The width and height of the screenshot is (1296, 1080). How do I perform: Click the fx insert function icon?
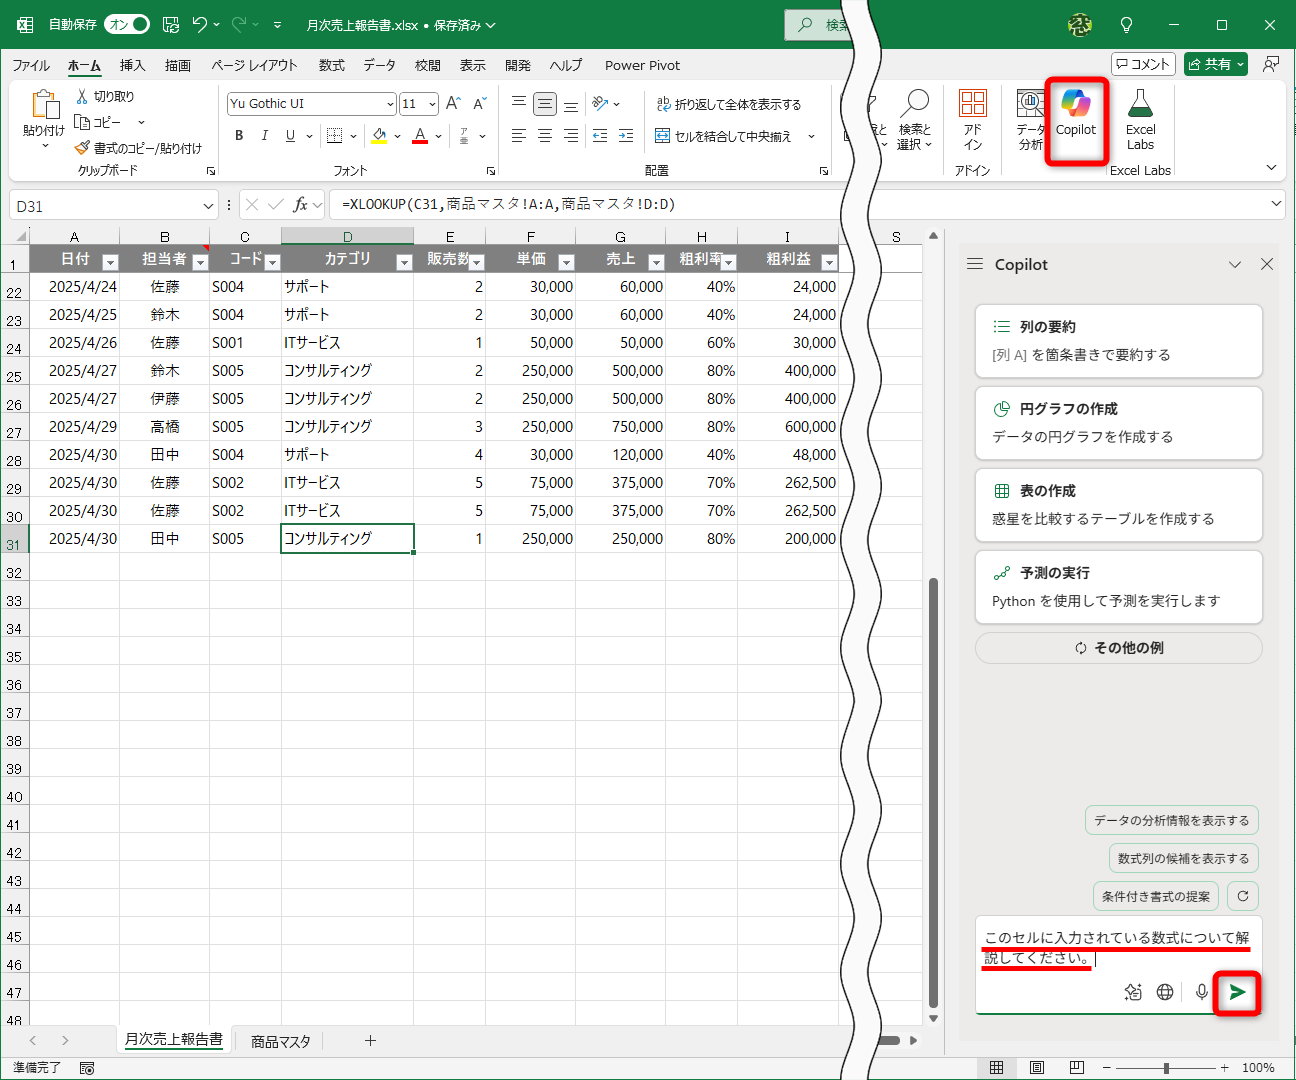(300, 205)
